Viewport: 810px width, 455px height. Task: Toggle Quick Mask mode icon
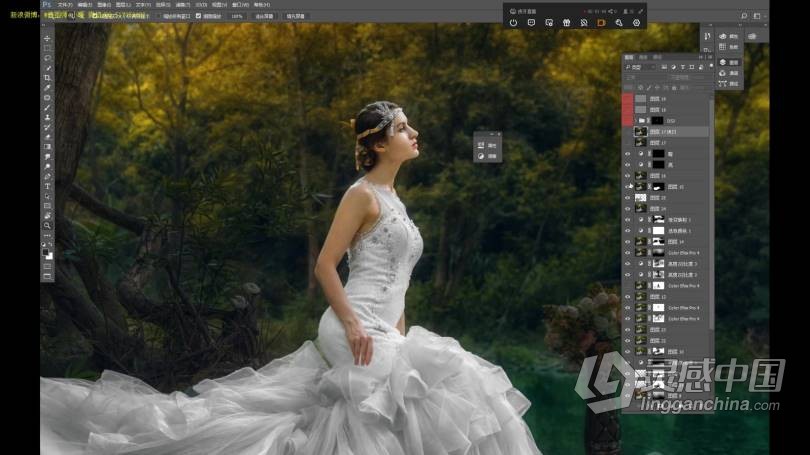pyautogui.click(x=47, y=266)
